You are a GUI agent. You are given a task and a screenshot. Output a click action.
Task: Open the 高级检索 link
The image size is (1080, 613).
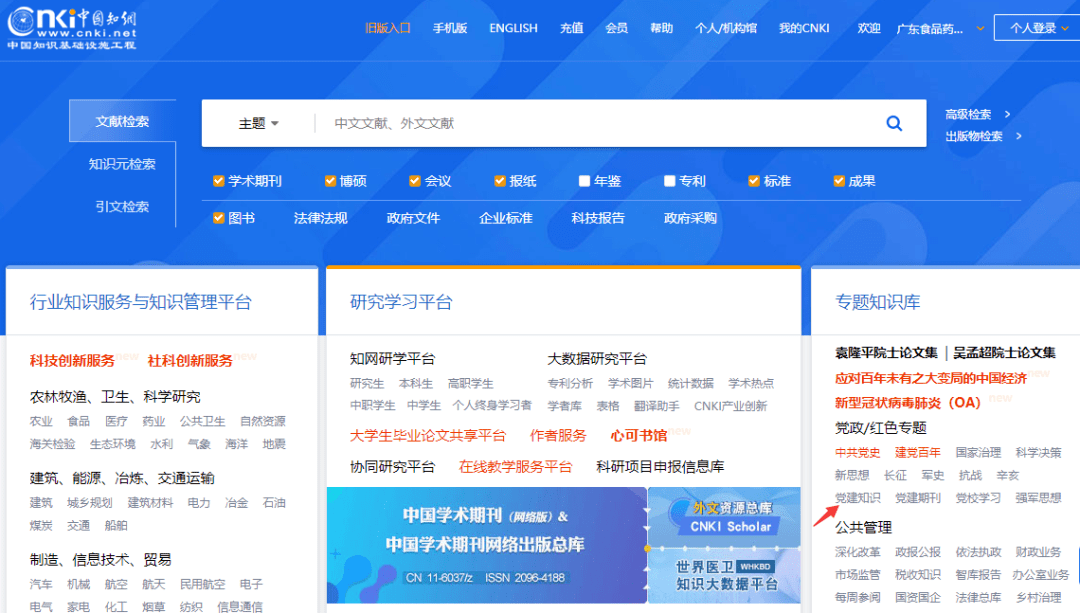(x=968, y=114)
